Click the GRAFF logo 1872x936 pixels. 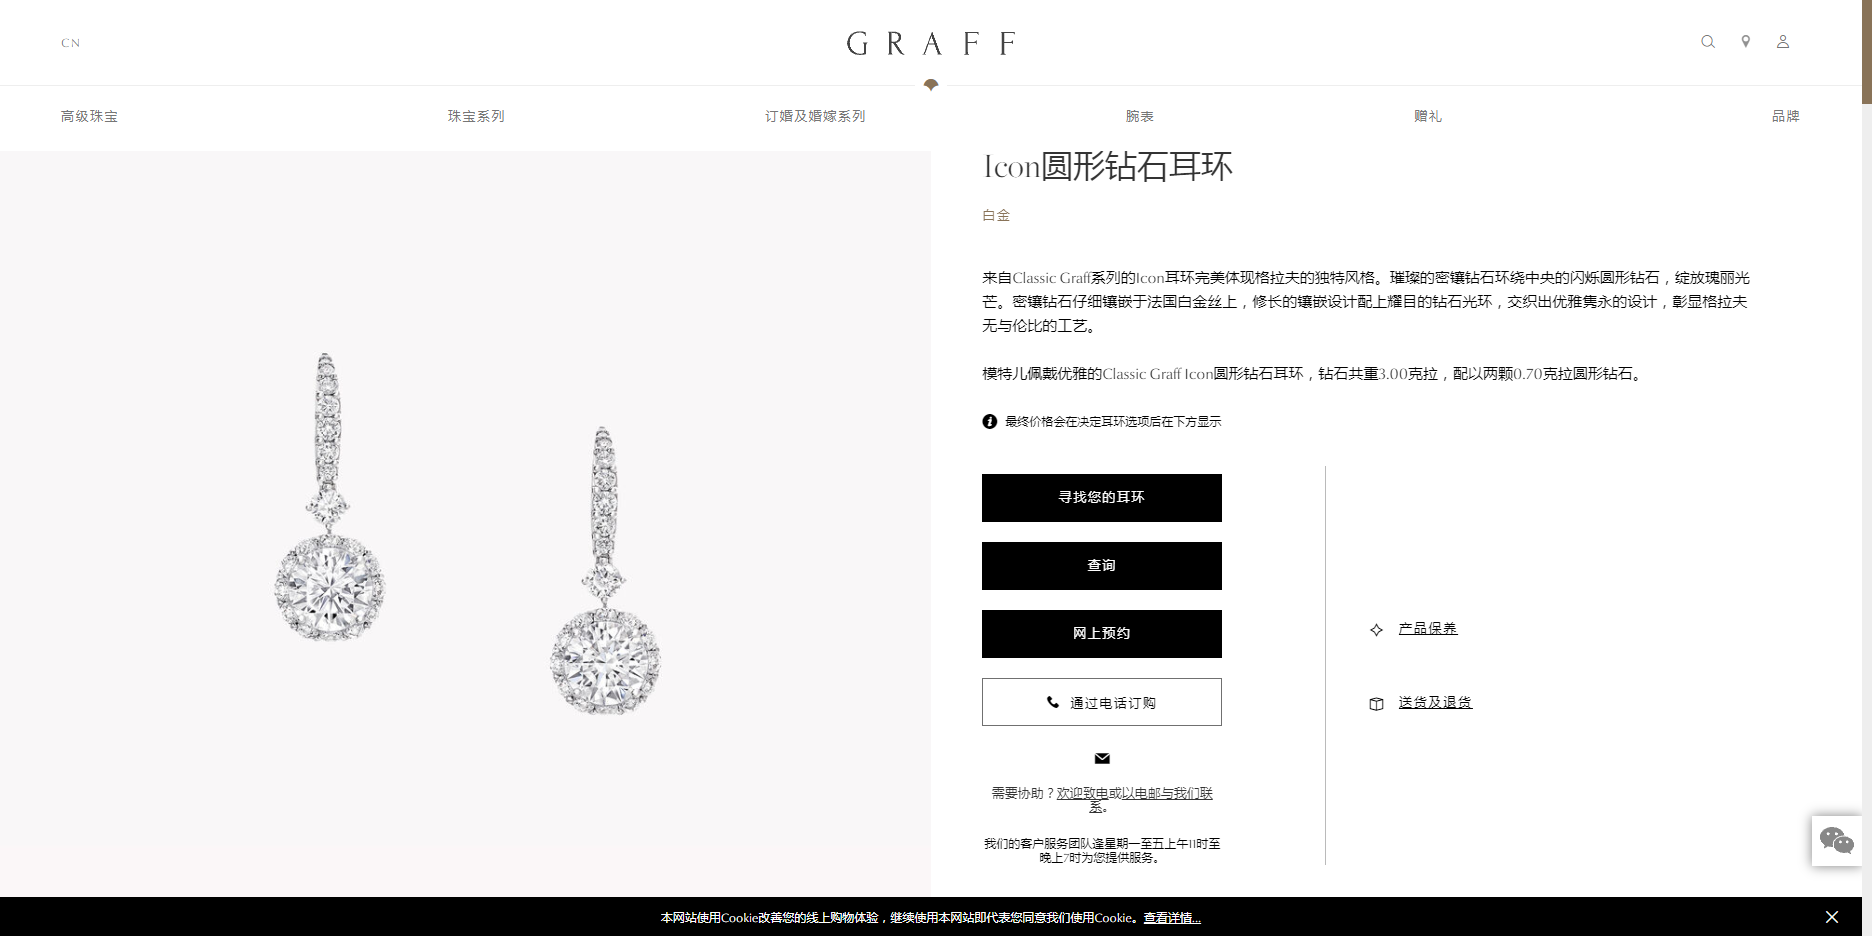931,43
